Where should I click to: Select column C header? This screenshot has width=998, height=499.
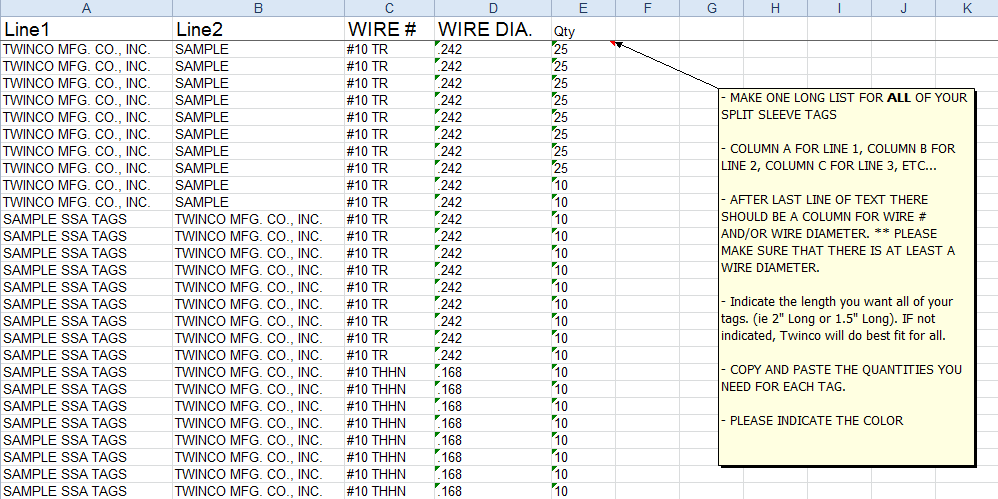tap(390, 8)
